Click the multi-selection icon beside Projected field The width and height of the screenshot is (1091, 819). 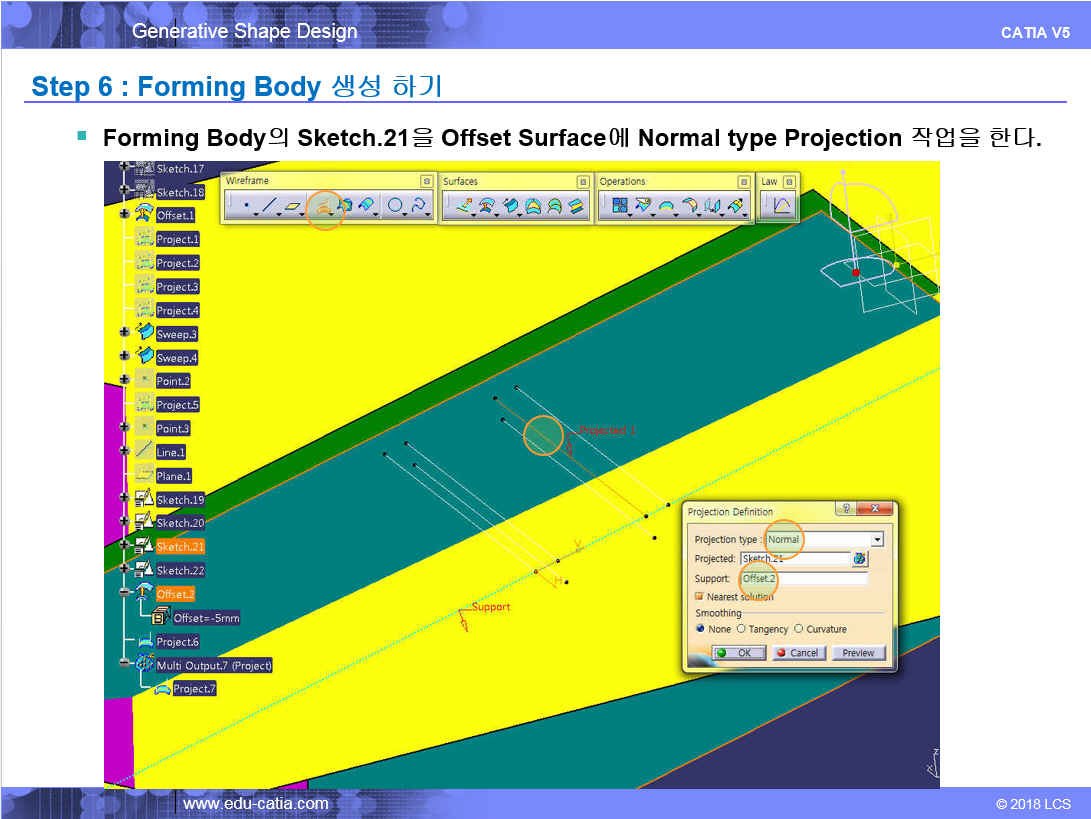click(859, 559)
